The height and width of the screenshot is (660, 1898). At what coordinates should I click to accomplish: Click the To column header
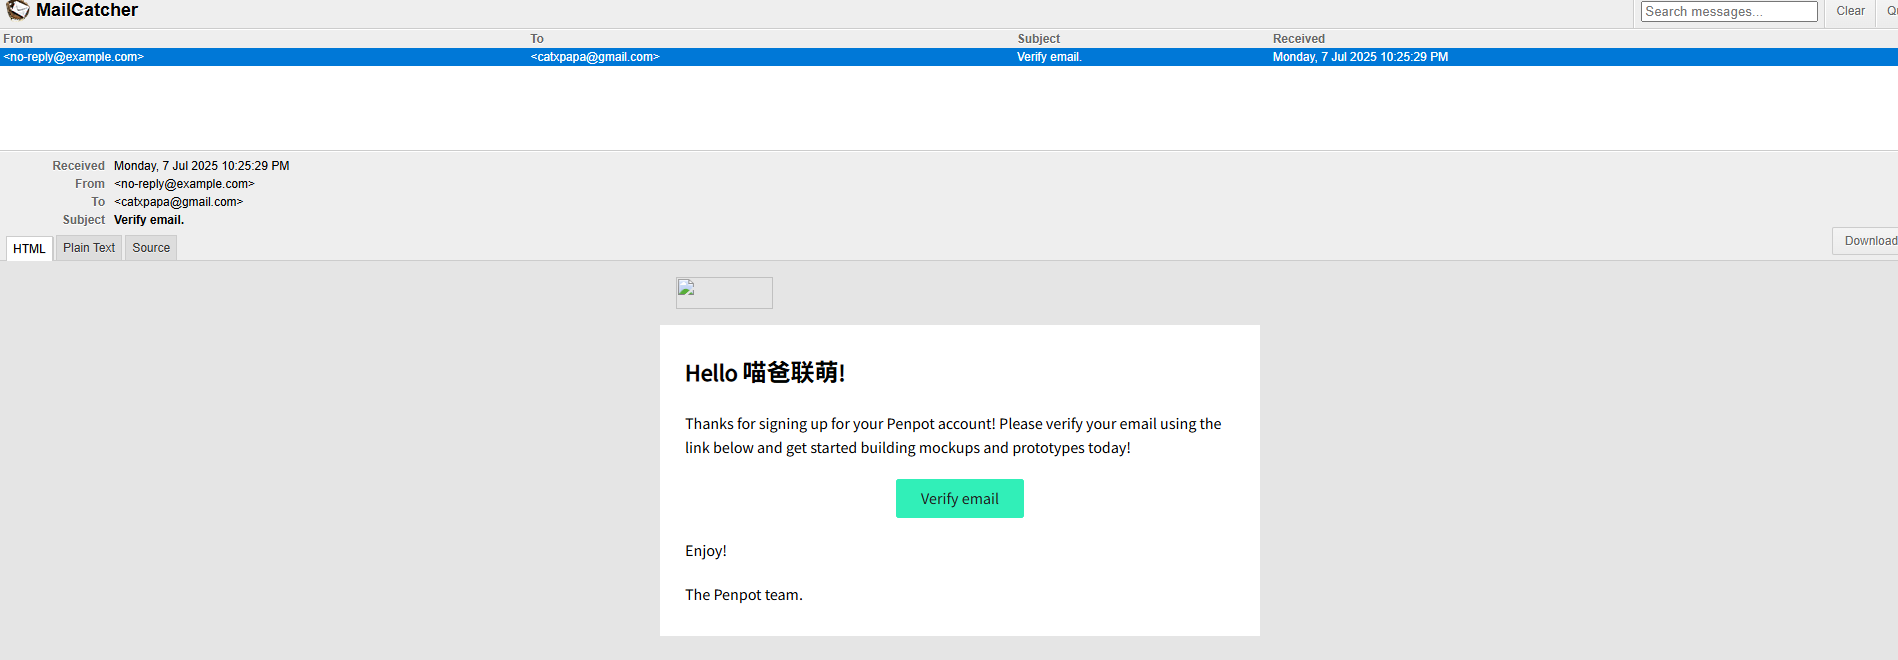coord(537,39)
